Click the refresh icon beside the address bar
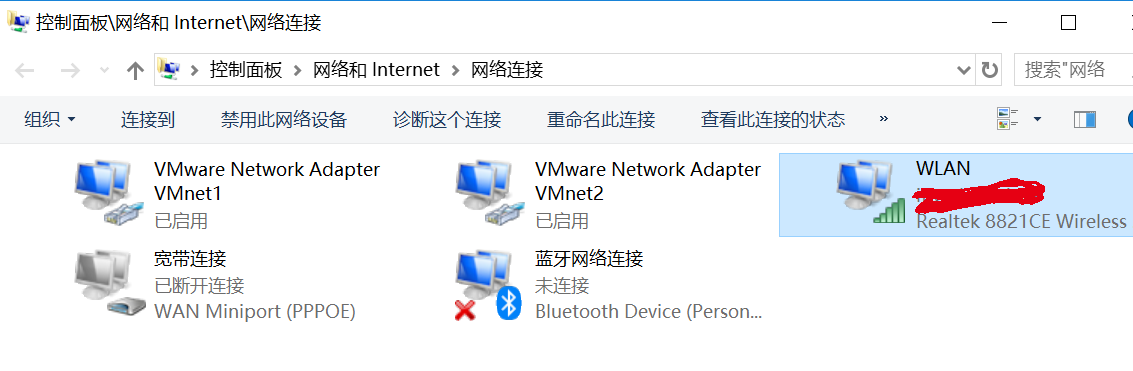 (x=989, y=70)
